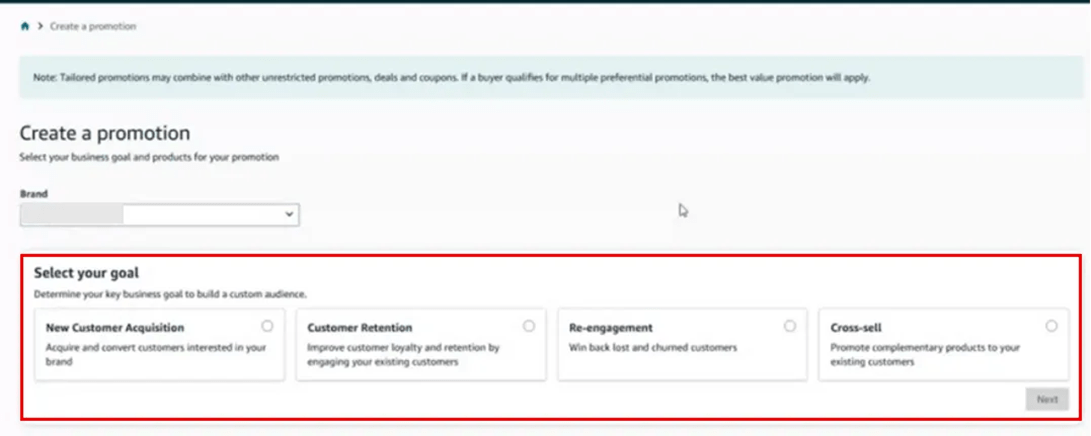Viewport: 1091px width, 436px height.
Task: Click the 'New Customer Acquisition' card title
Action: tap(115, 328)
